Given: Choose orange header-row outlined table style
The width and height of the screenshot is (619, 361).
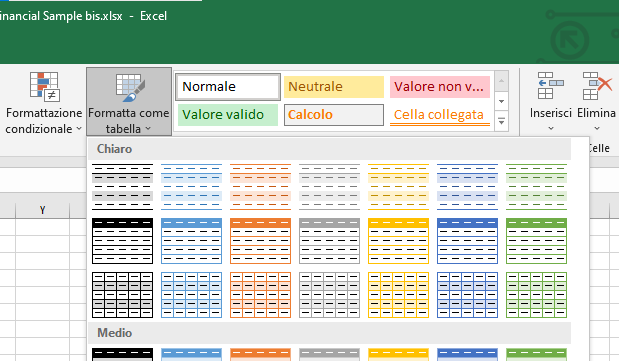Looking at the screenshot, I should (261, 241).
